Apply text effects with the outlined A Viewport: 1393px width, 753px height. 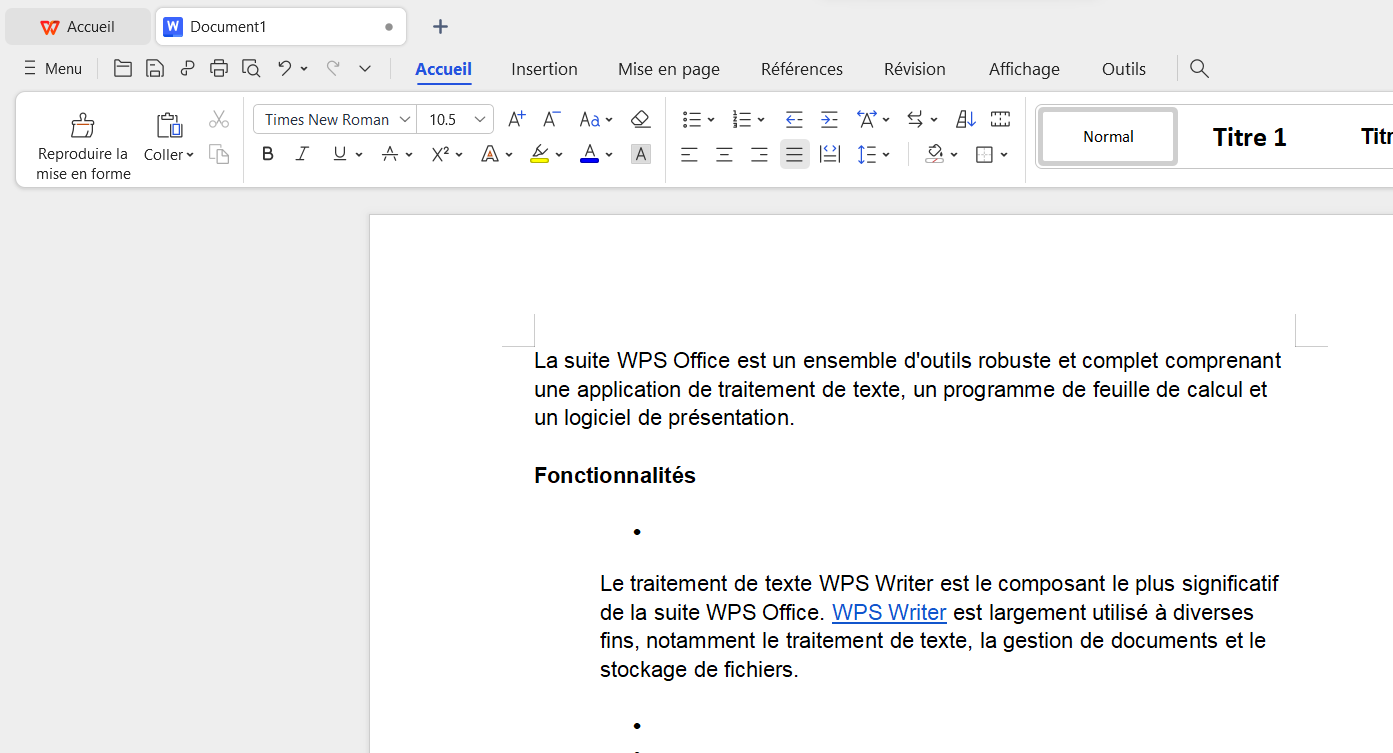pyautogui.click(x=490, y=154)
